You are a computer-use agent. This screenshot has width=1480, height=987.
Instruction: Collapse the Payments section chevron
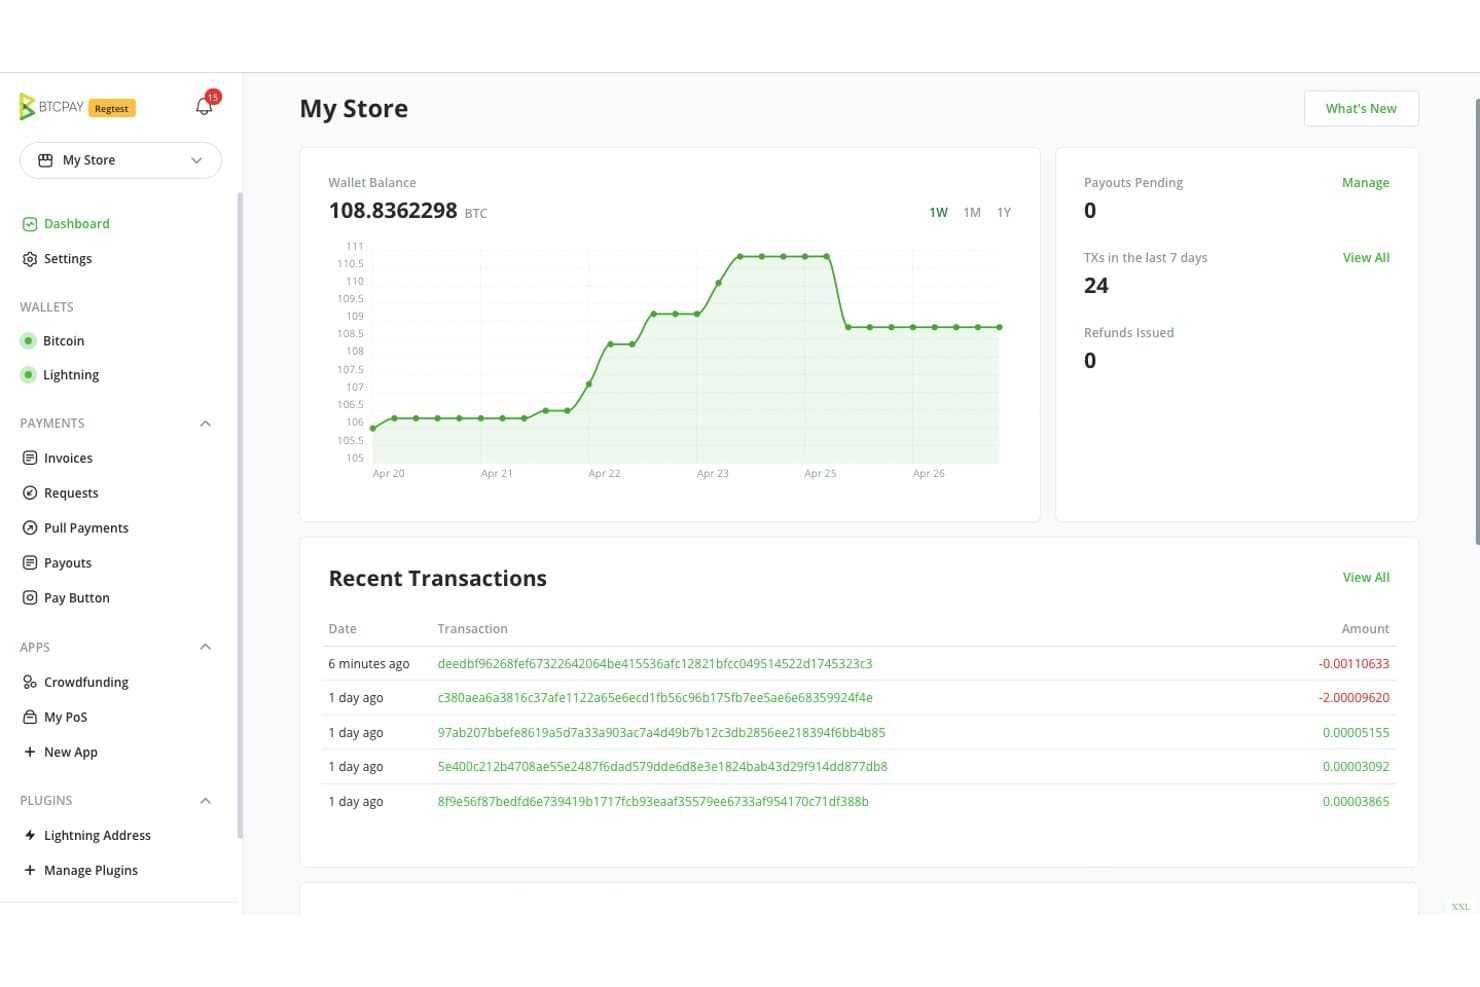tap(205, 424)
